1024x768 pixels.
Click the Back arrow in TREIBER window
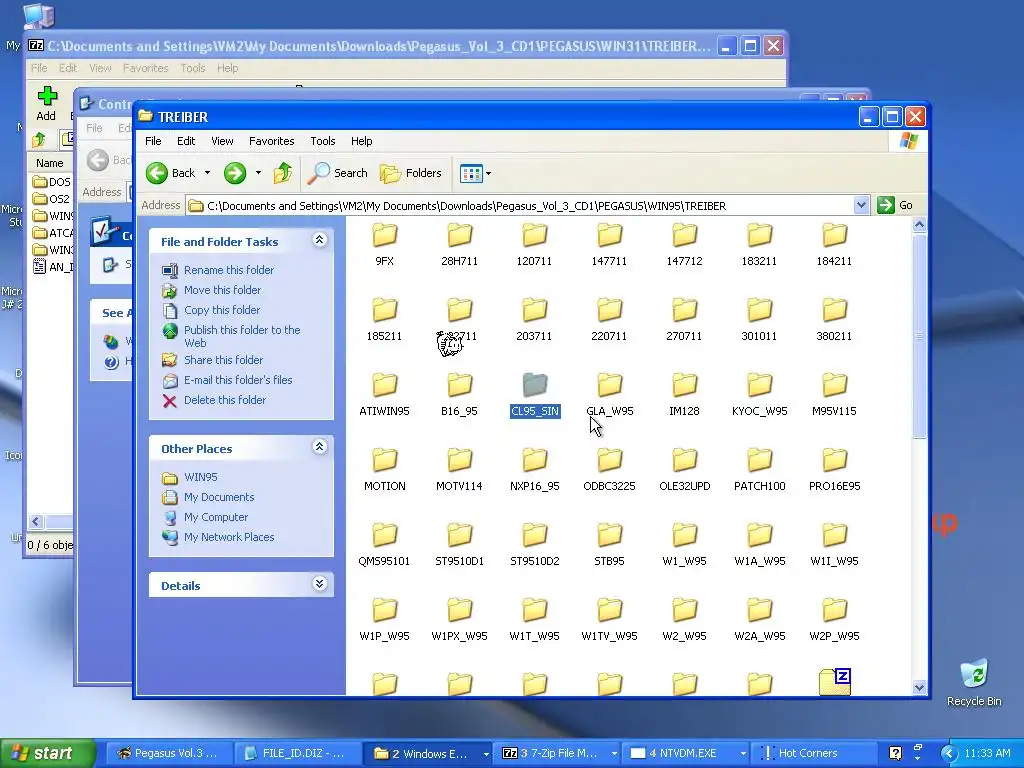pyautogui.click(x=157, y=173)
